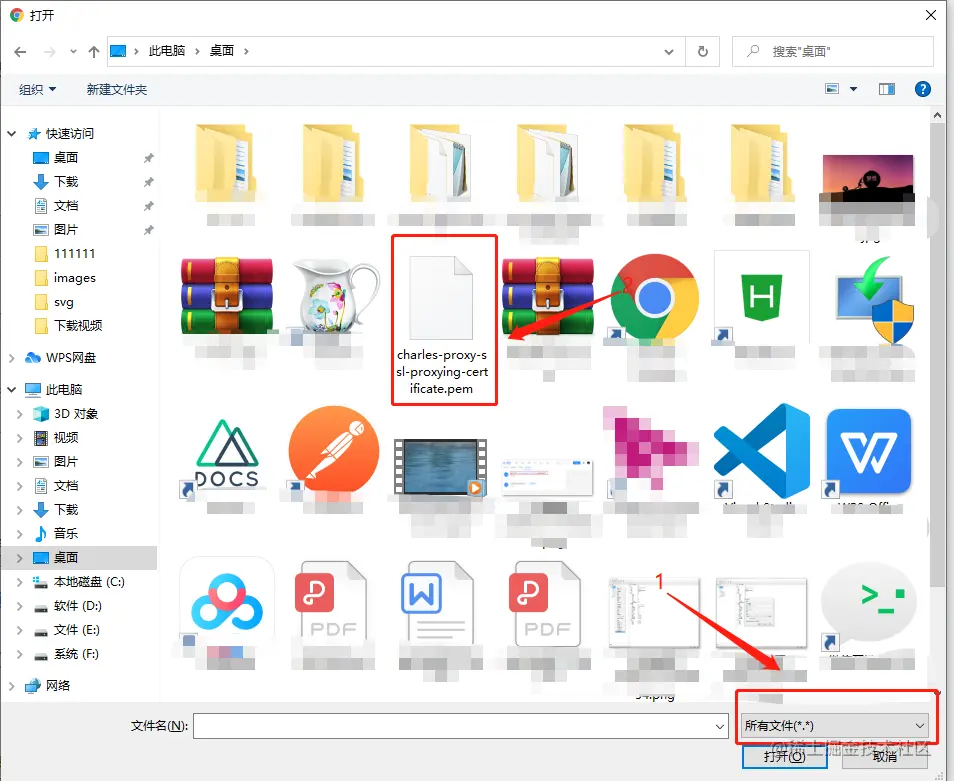954x781 pixels.
Task: Select 软件 (D:) drive
Action: click(x=77, y=606)
